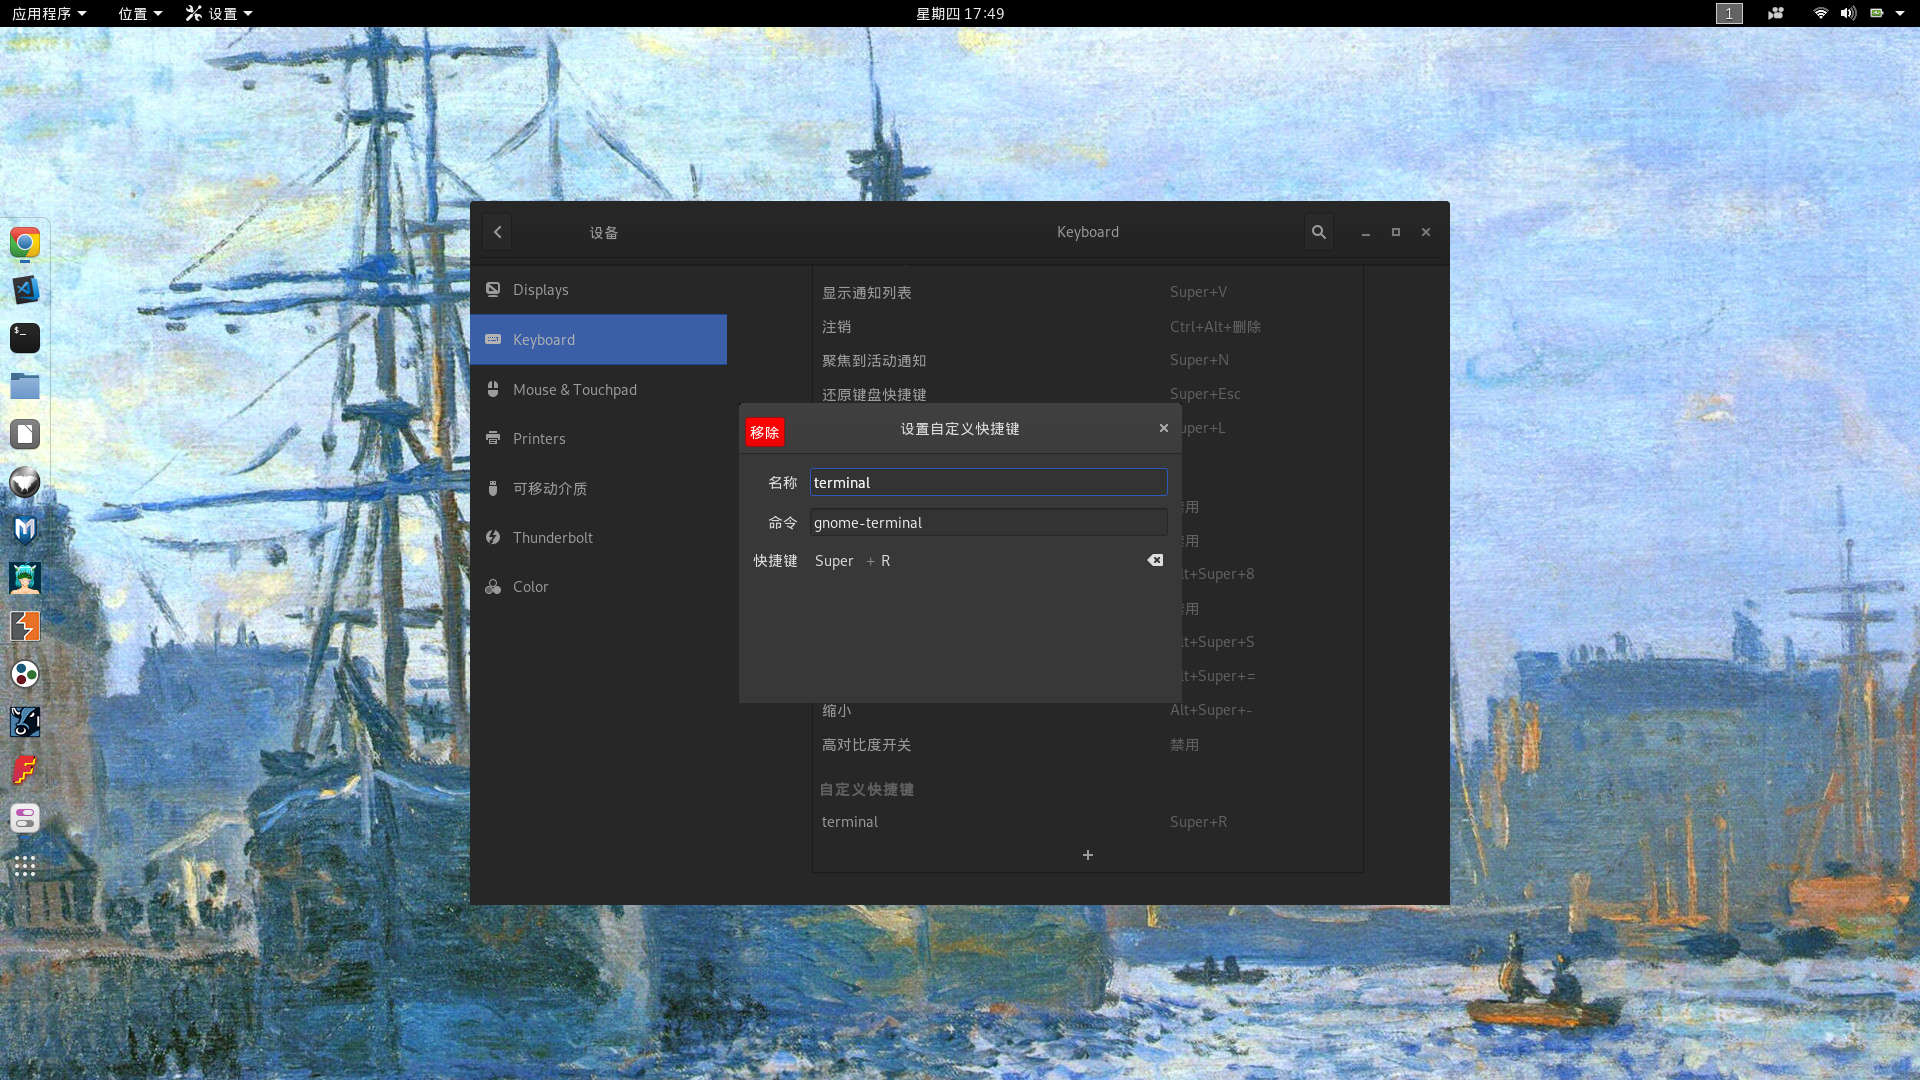Launch Visual Studio Code from the dock
1920x1080 pixels.
[25, 290]
